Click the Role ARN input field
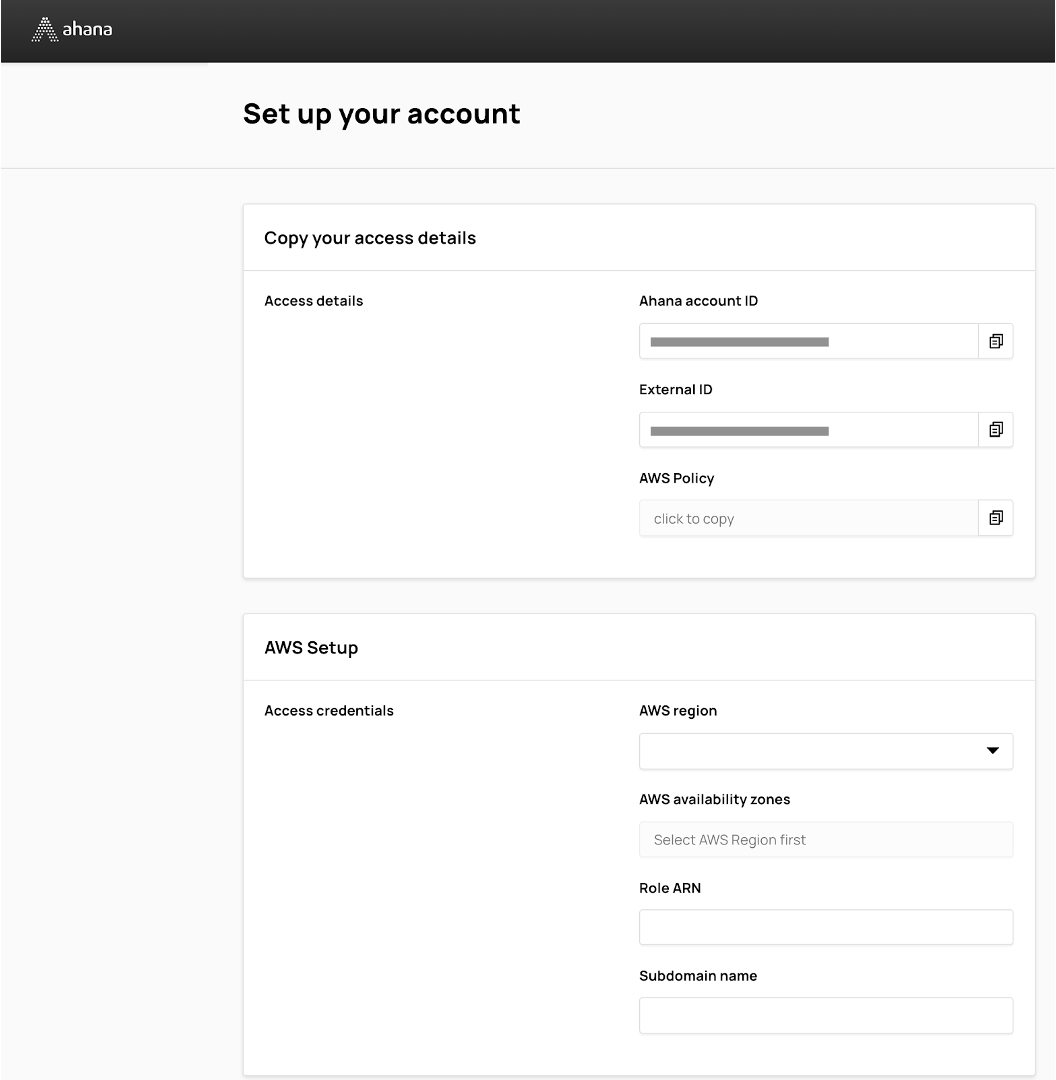Viewport: 1056px width, 1080px height. (826, 927)
